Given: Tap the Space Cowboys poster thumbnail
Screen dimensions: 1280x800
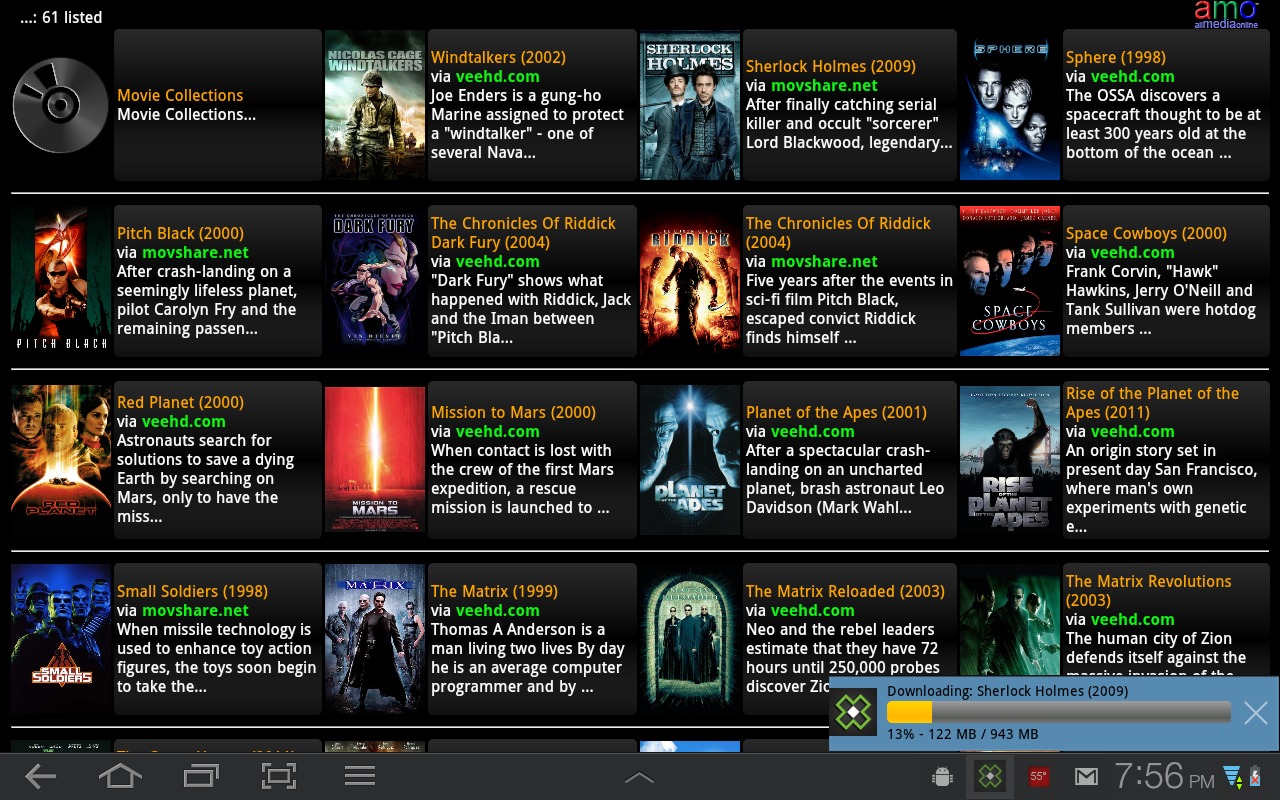Looking at the screenshot, I should pyautogui.click(x=1009, y=280).
